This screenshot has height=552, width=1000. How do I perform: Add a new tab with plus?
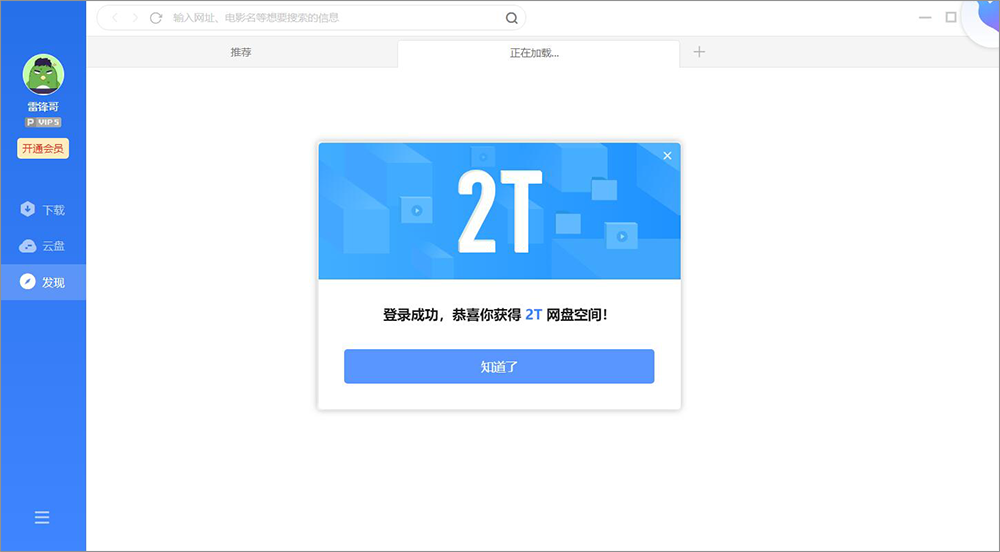pos(699,52)
